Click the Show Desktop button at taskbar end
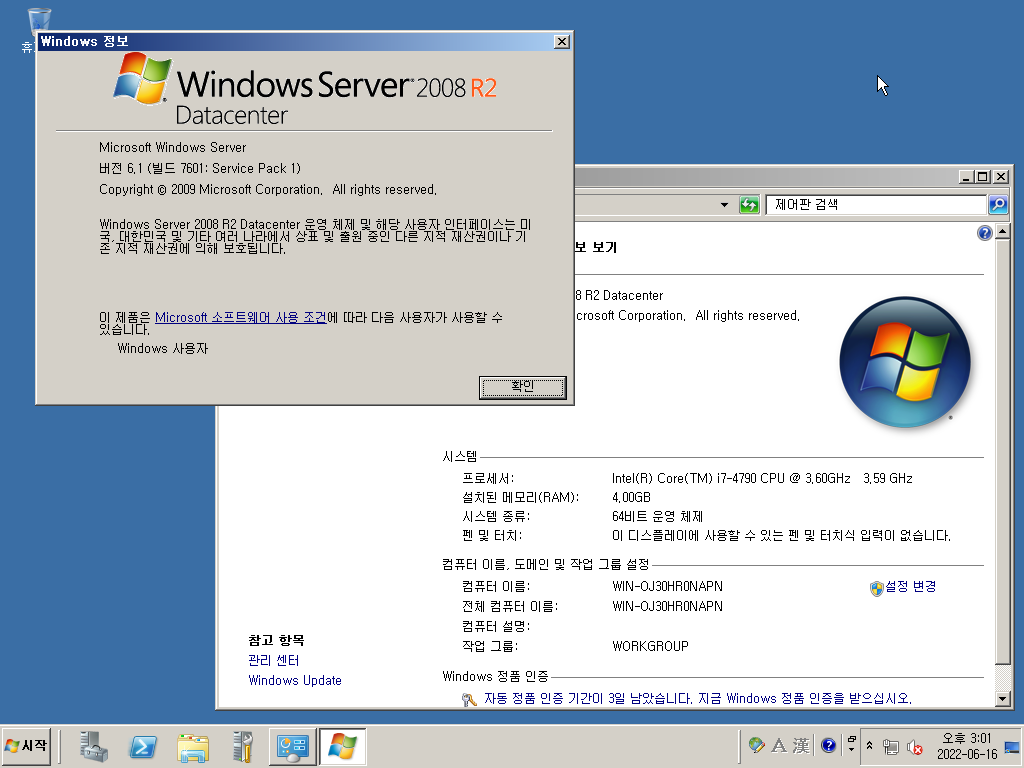 (x=1013, y=746)
